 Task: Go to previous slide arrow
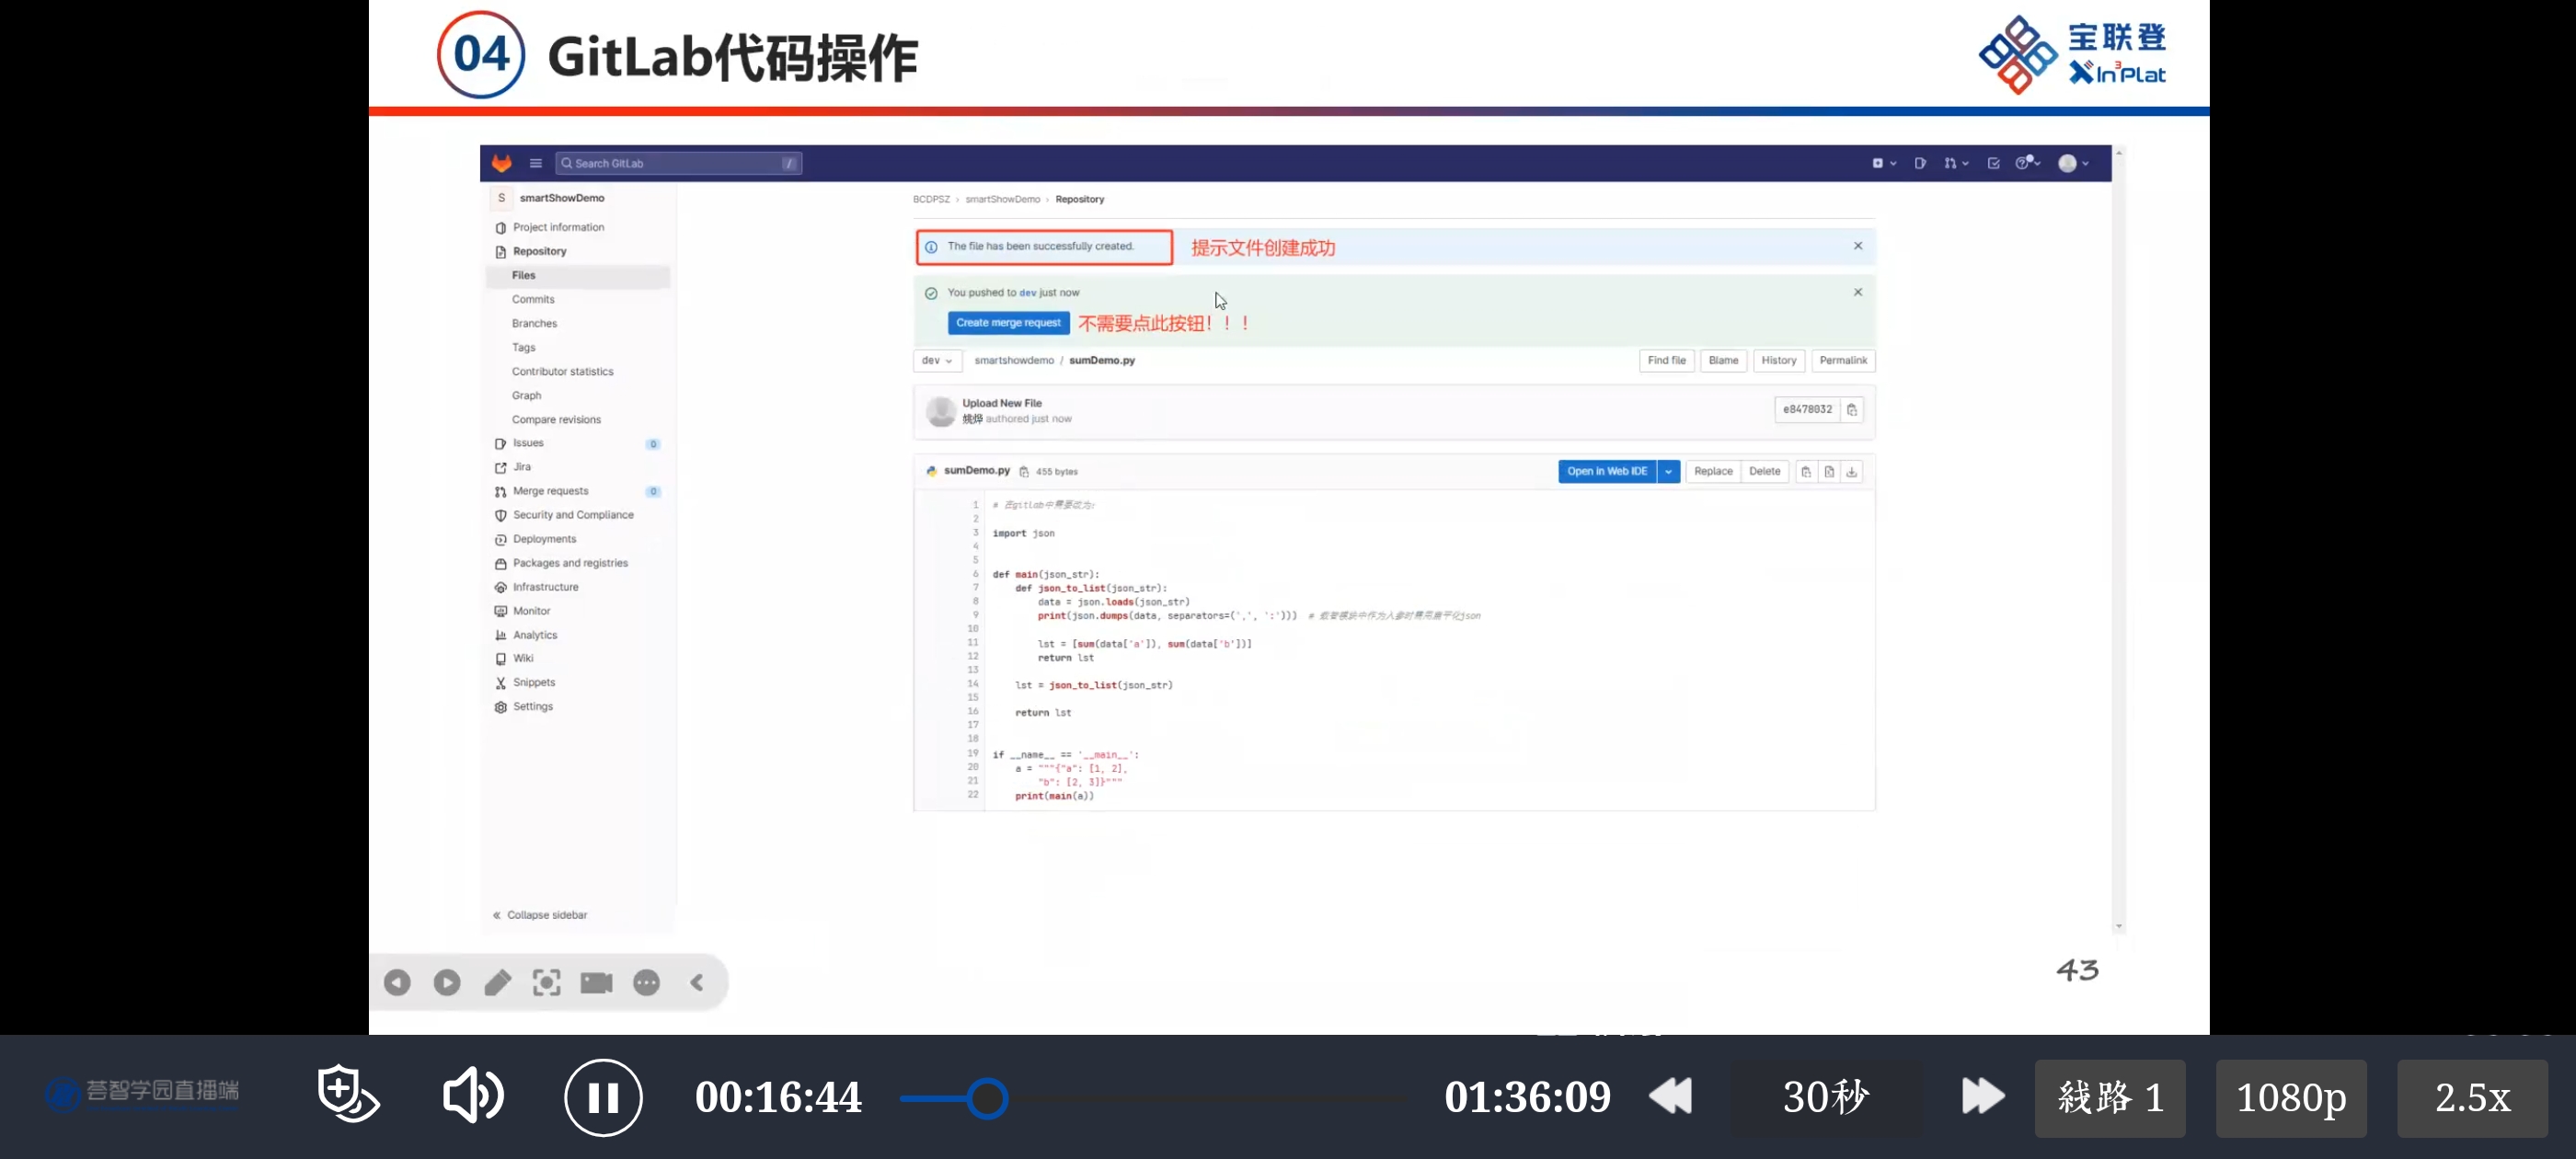click(x=397, y=983)
